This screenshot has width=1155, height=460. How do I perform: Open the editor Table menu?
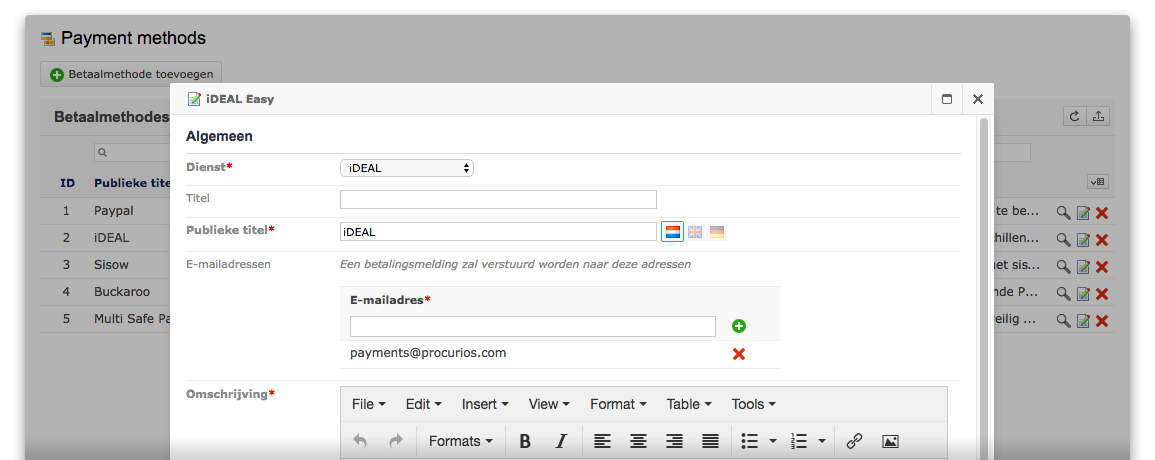689,404
